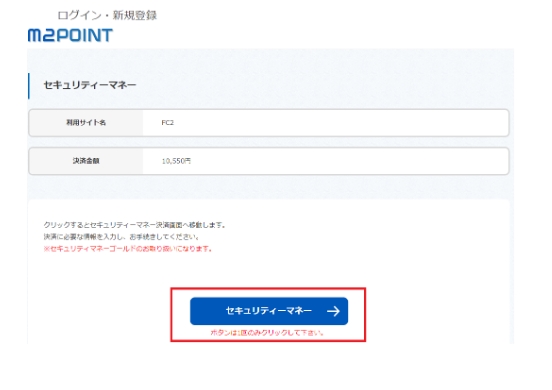
Task: Click the M2POINT logo
Action: click(x=70, y=35)
